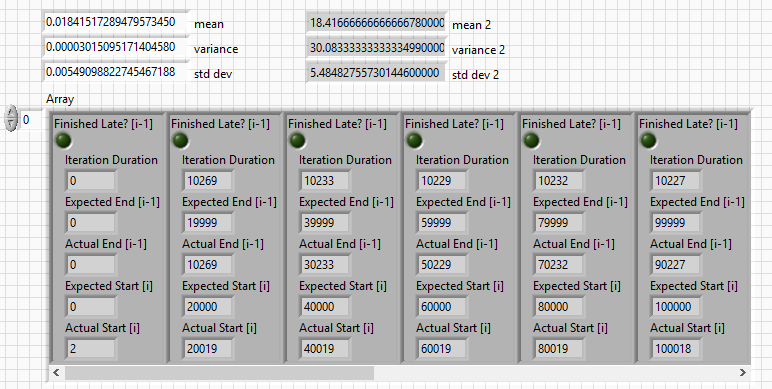Click the variance 2 value field
Viewport: 772px width, 389px height.
(x=377, y=48)
